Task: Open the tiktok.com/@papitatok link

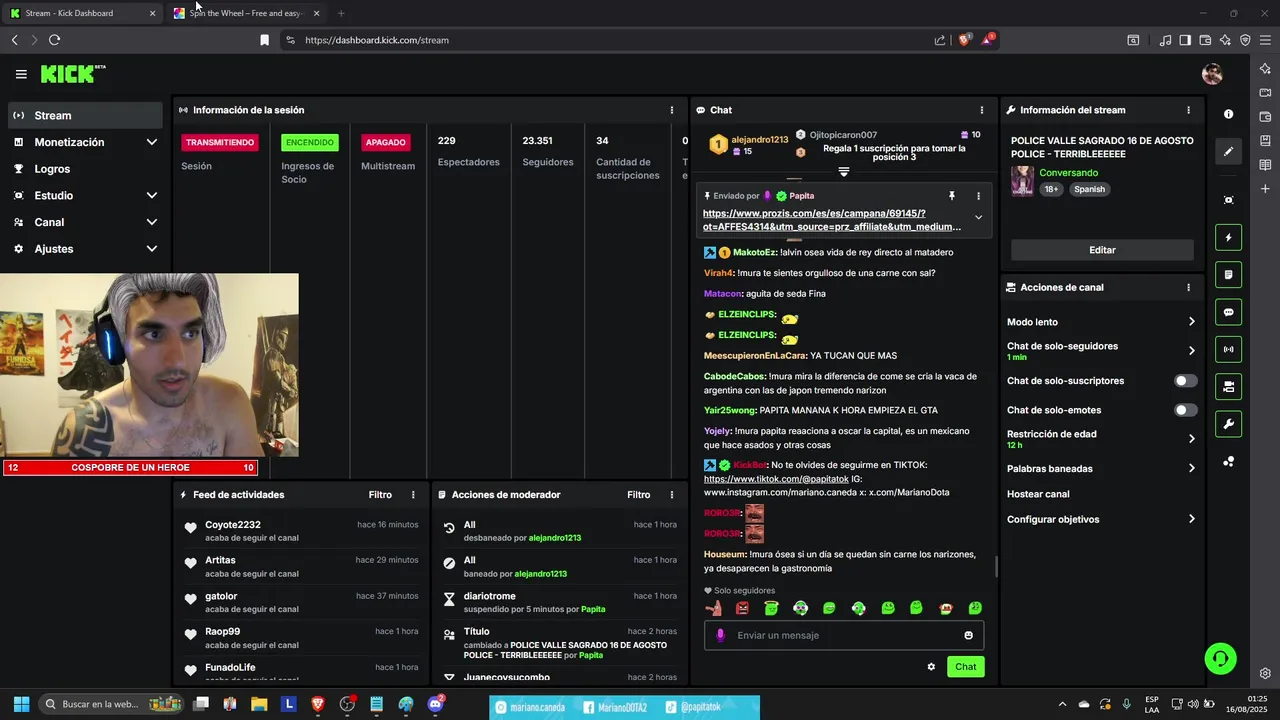Action: [x=776, y=479]
